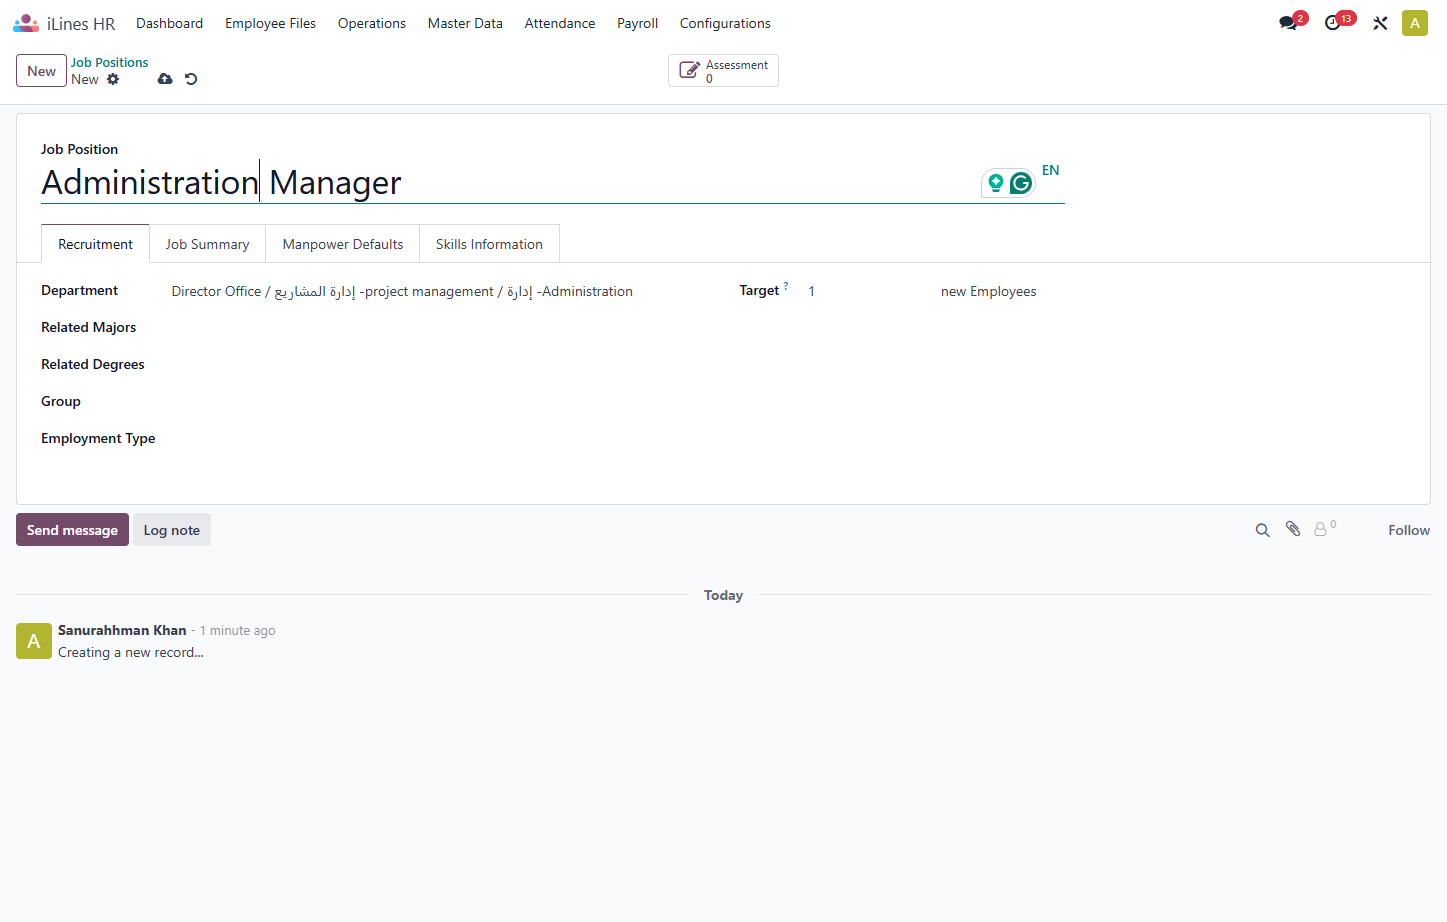Open the Employee Files menu
This screenshot has width=1447, height=922.
point(270,23)
